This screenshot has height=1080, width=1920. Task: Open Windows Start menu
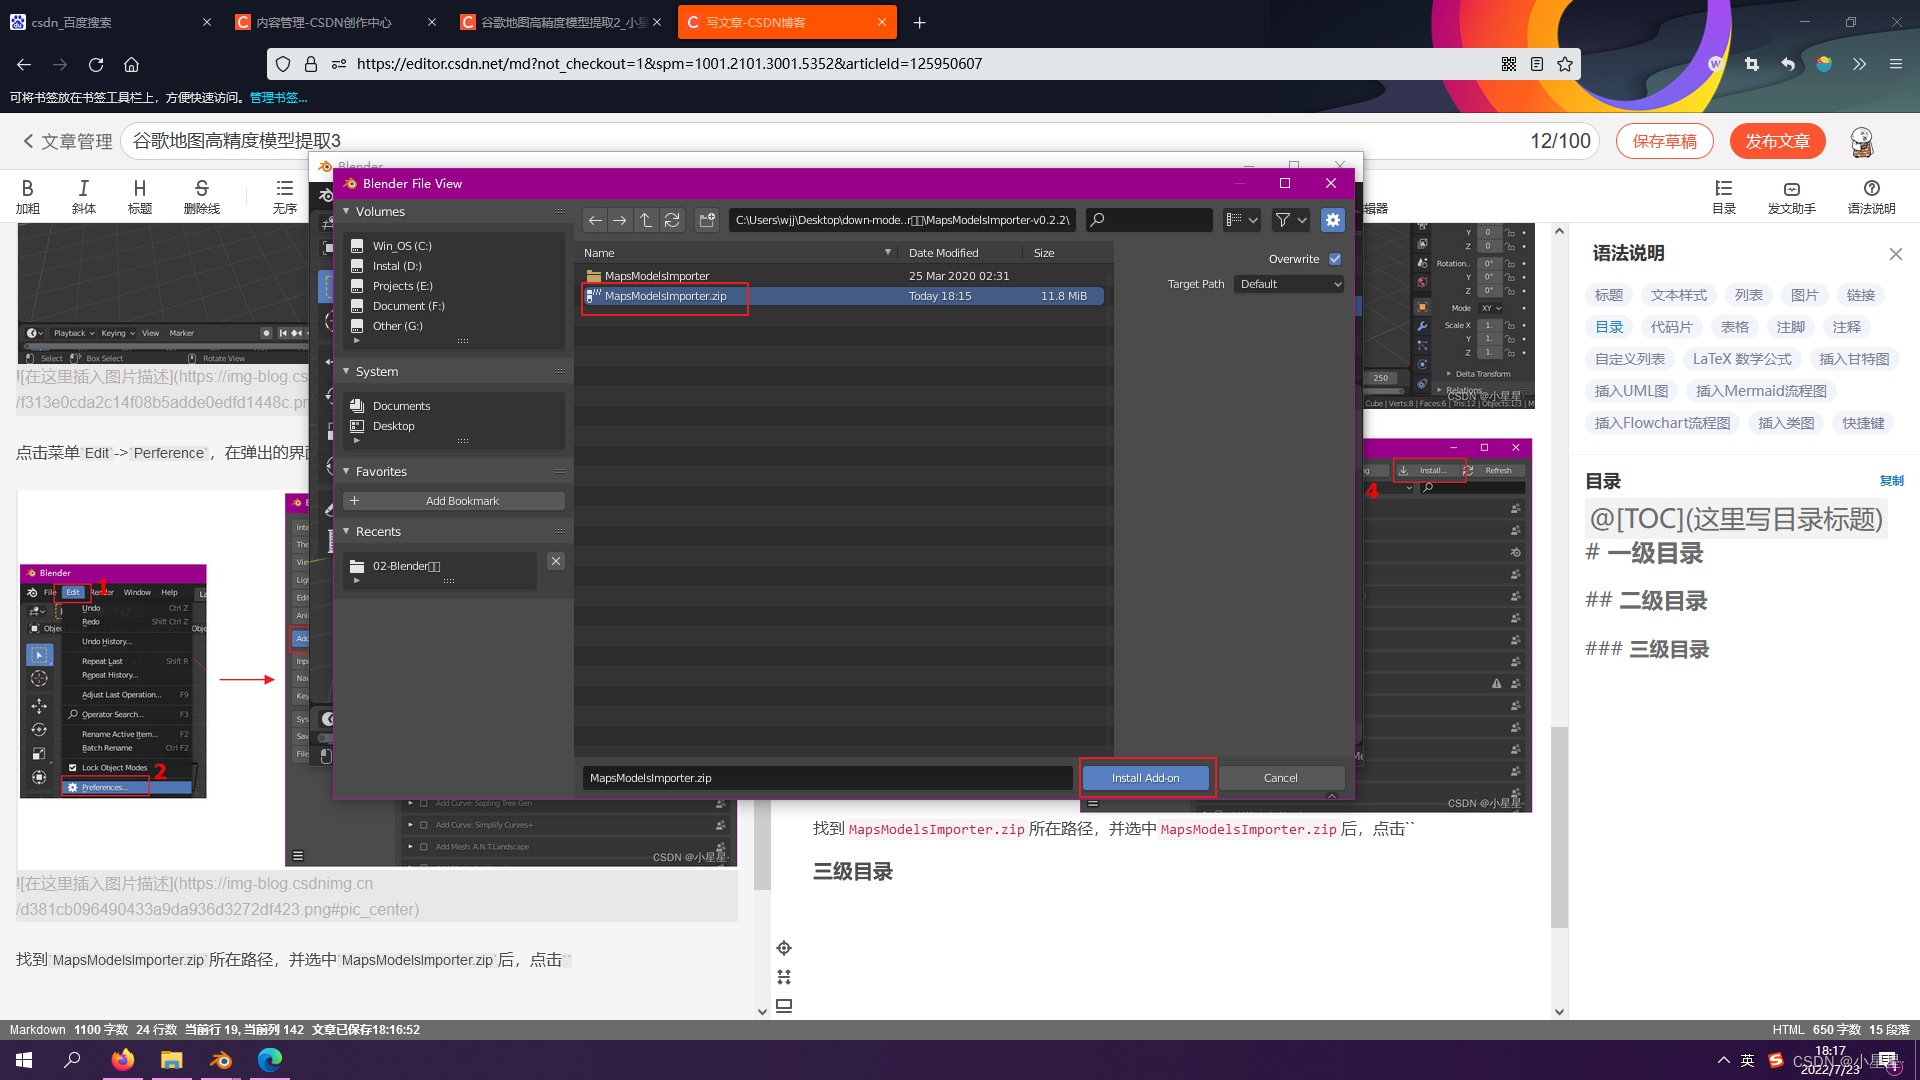[24, 1060]
